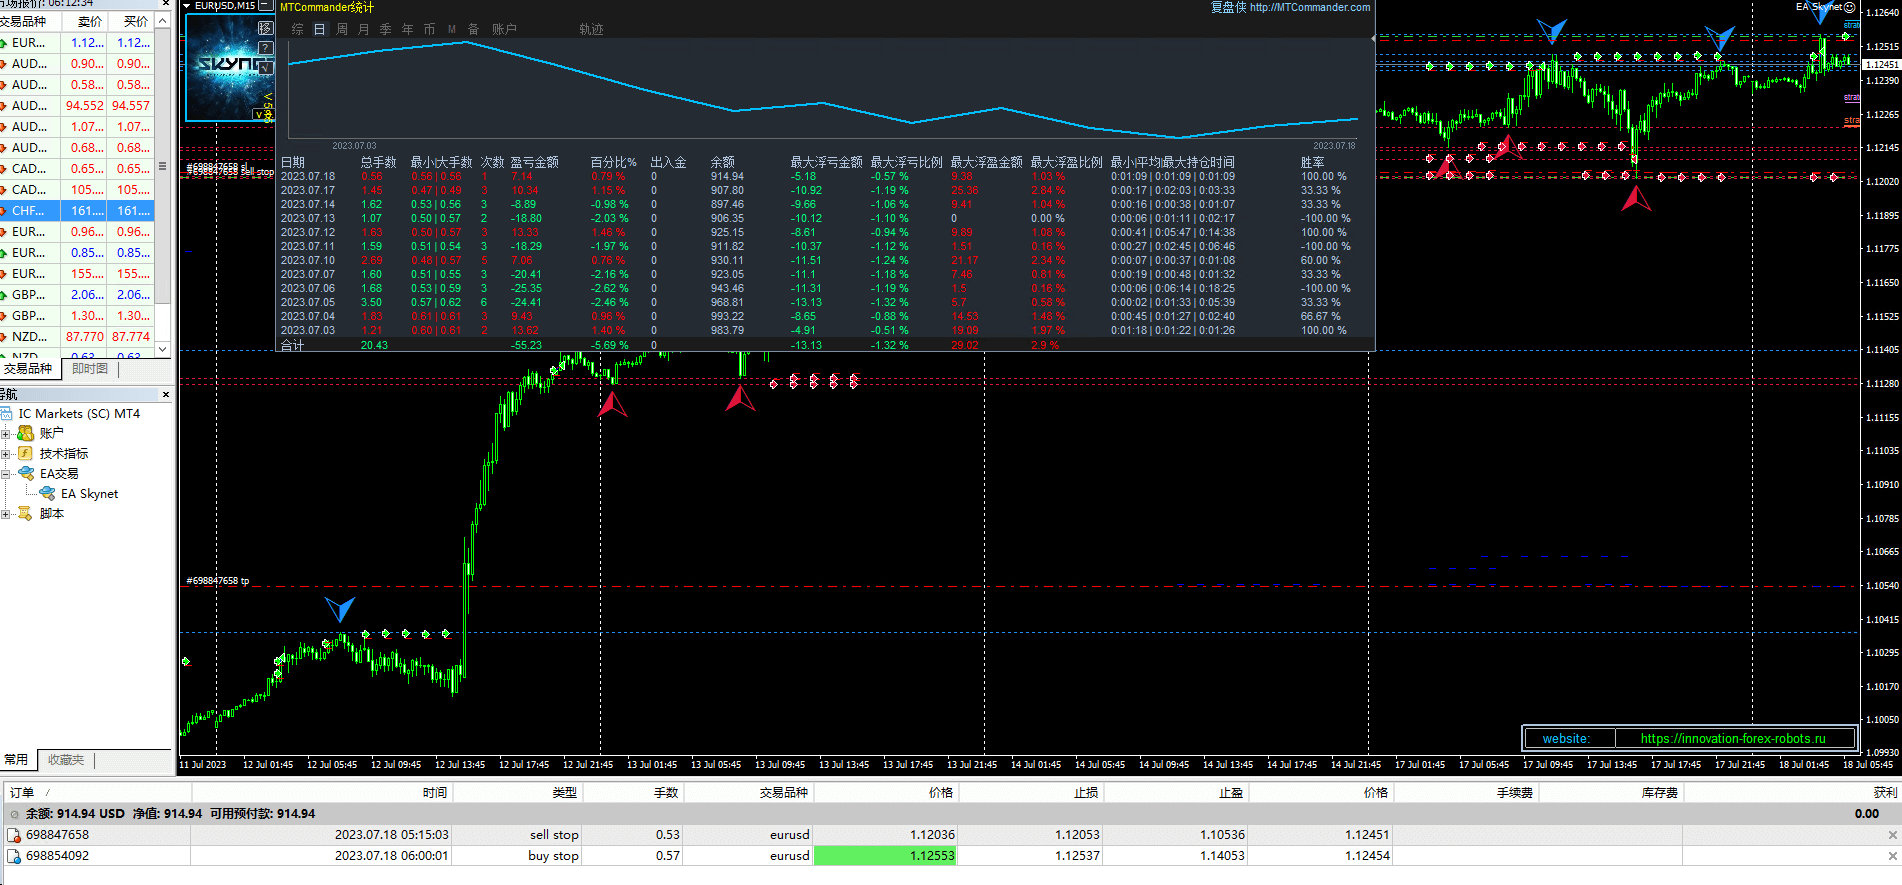Image resolution: width=1902 pixels, height=885 pixels.
Task: Click the EA Skynet expert advisor icon
Action: click(x=47, y=493)
